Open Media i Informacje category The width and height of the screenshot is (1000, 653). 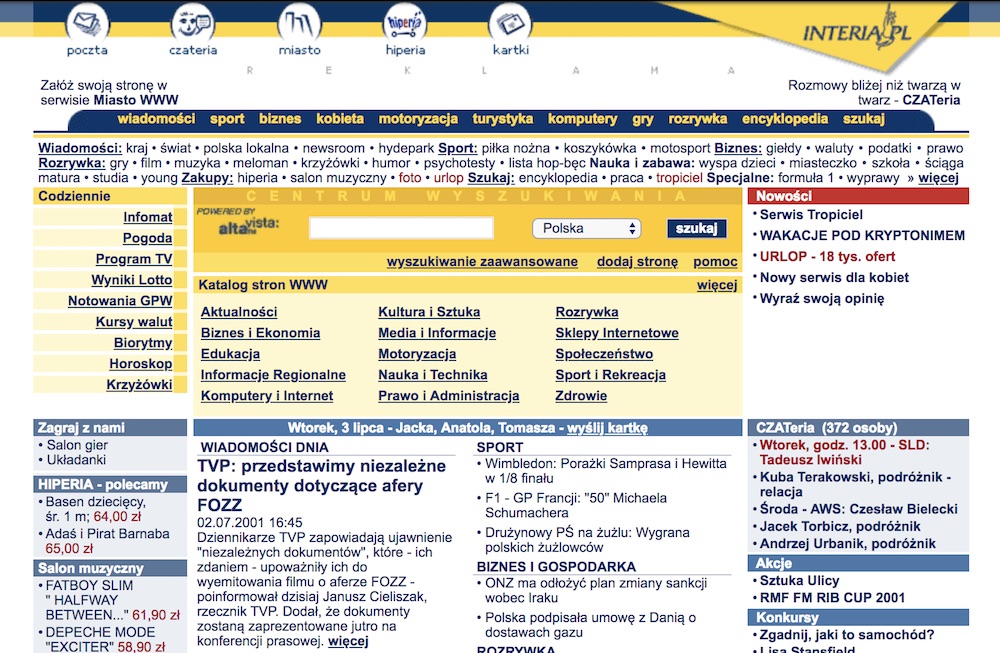point(437,333)
